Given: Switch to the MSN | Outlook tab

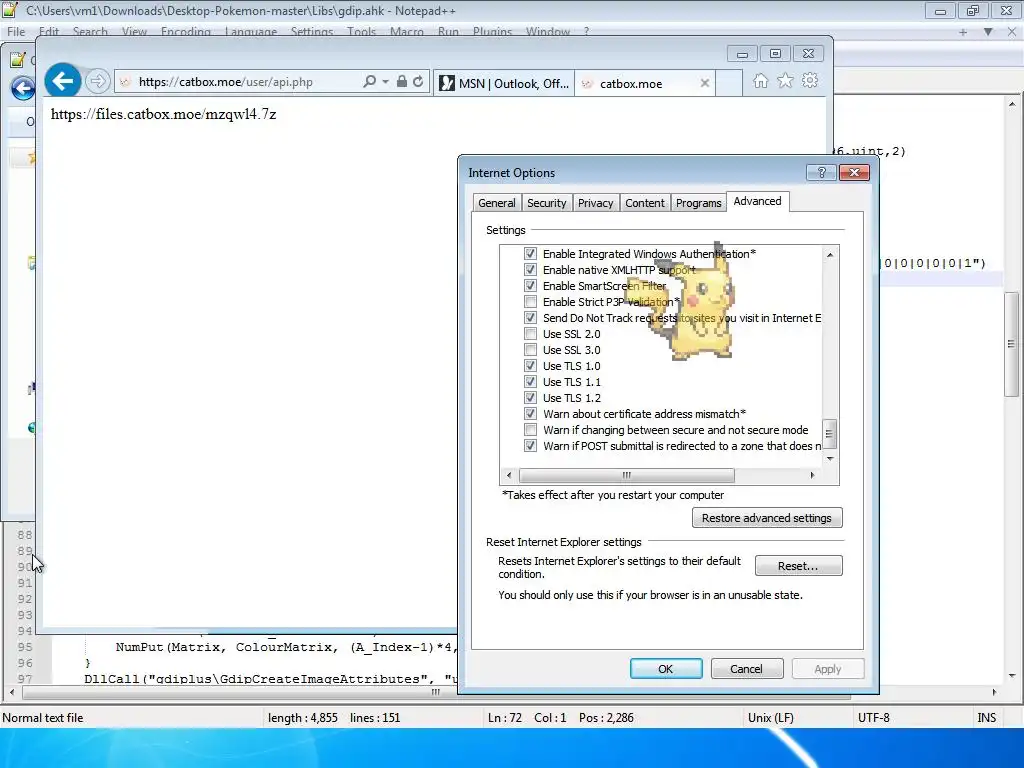Looking at the screenshot, I should pyautogui.click(x=504, y=83).
